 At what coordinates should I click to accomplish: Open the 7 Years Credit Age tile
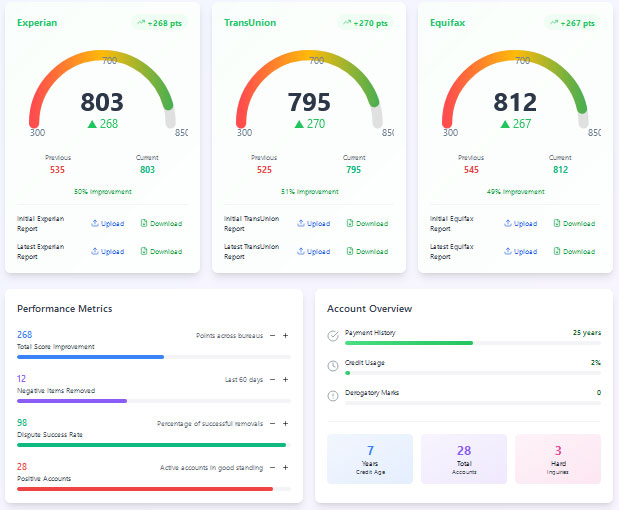(370, 459)
